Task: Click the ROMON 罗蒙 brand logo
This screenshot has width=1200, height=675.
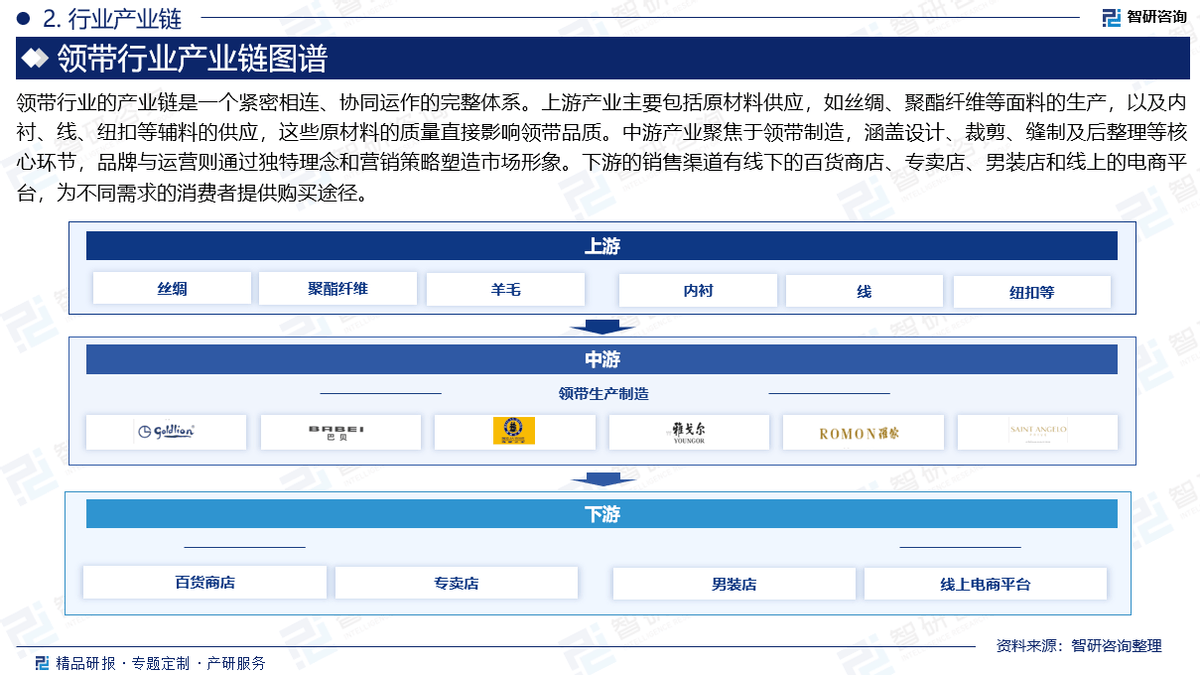Action: click(x=862, y=432)
